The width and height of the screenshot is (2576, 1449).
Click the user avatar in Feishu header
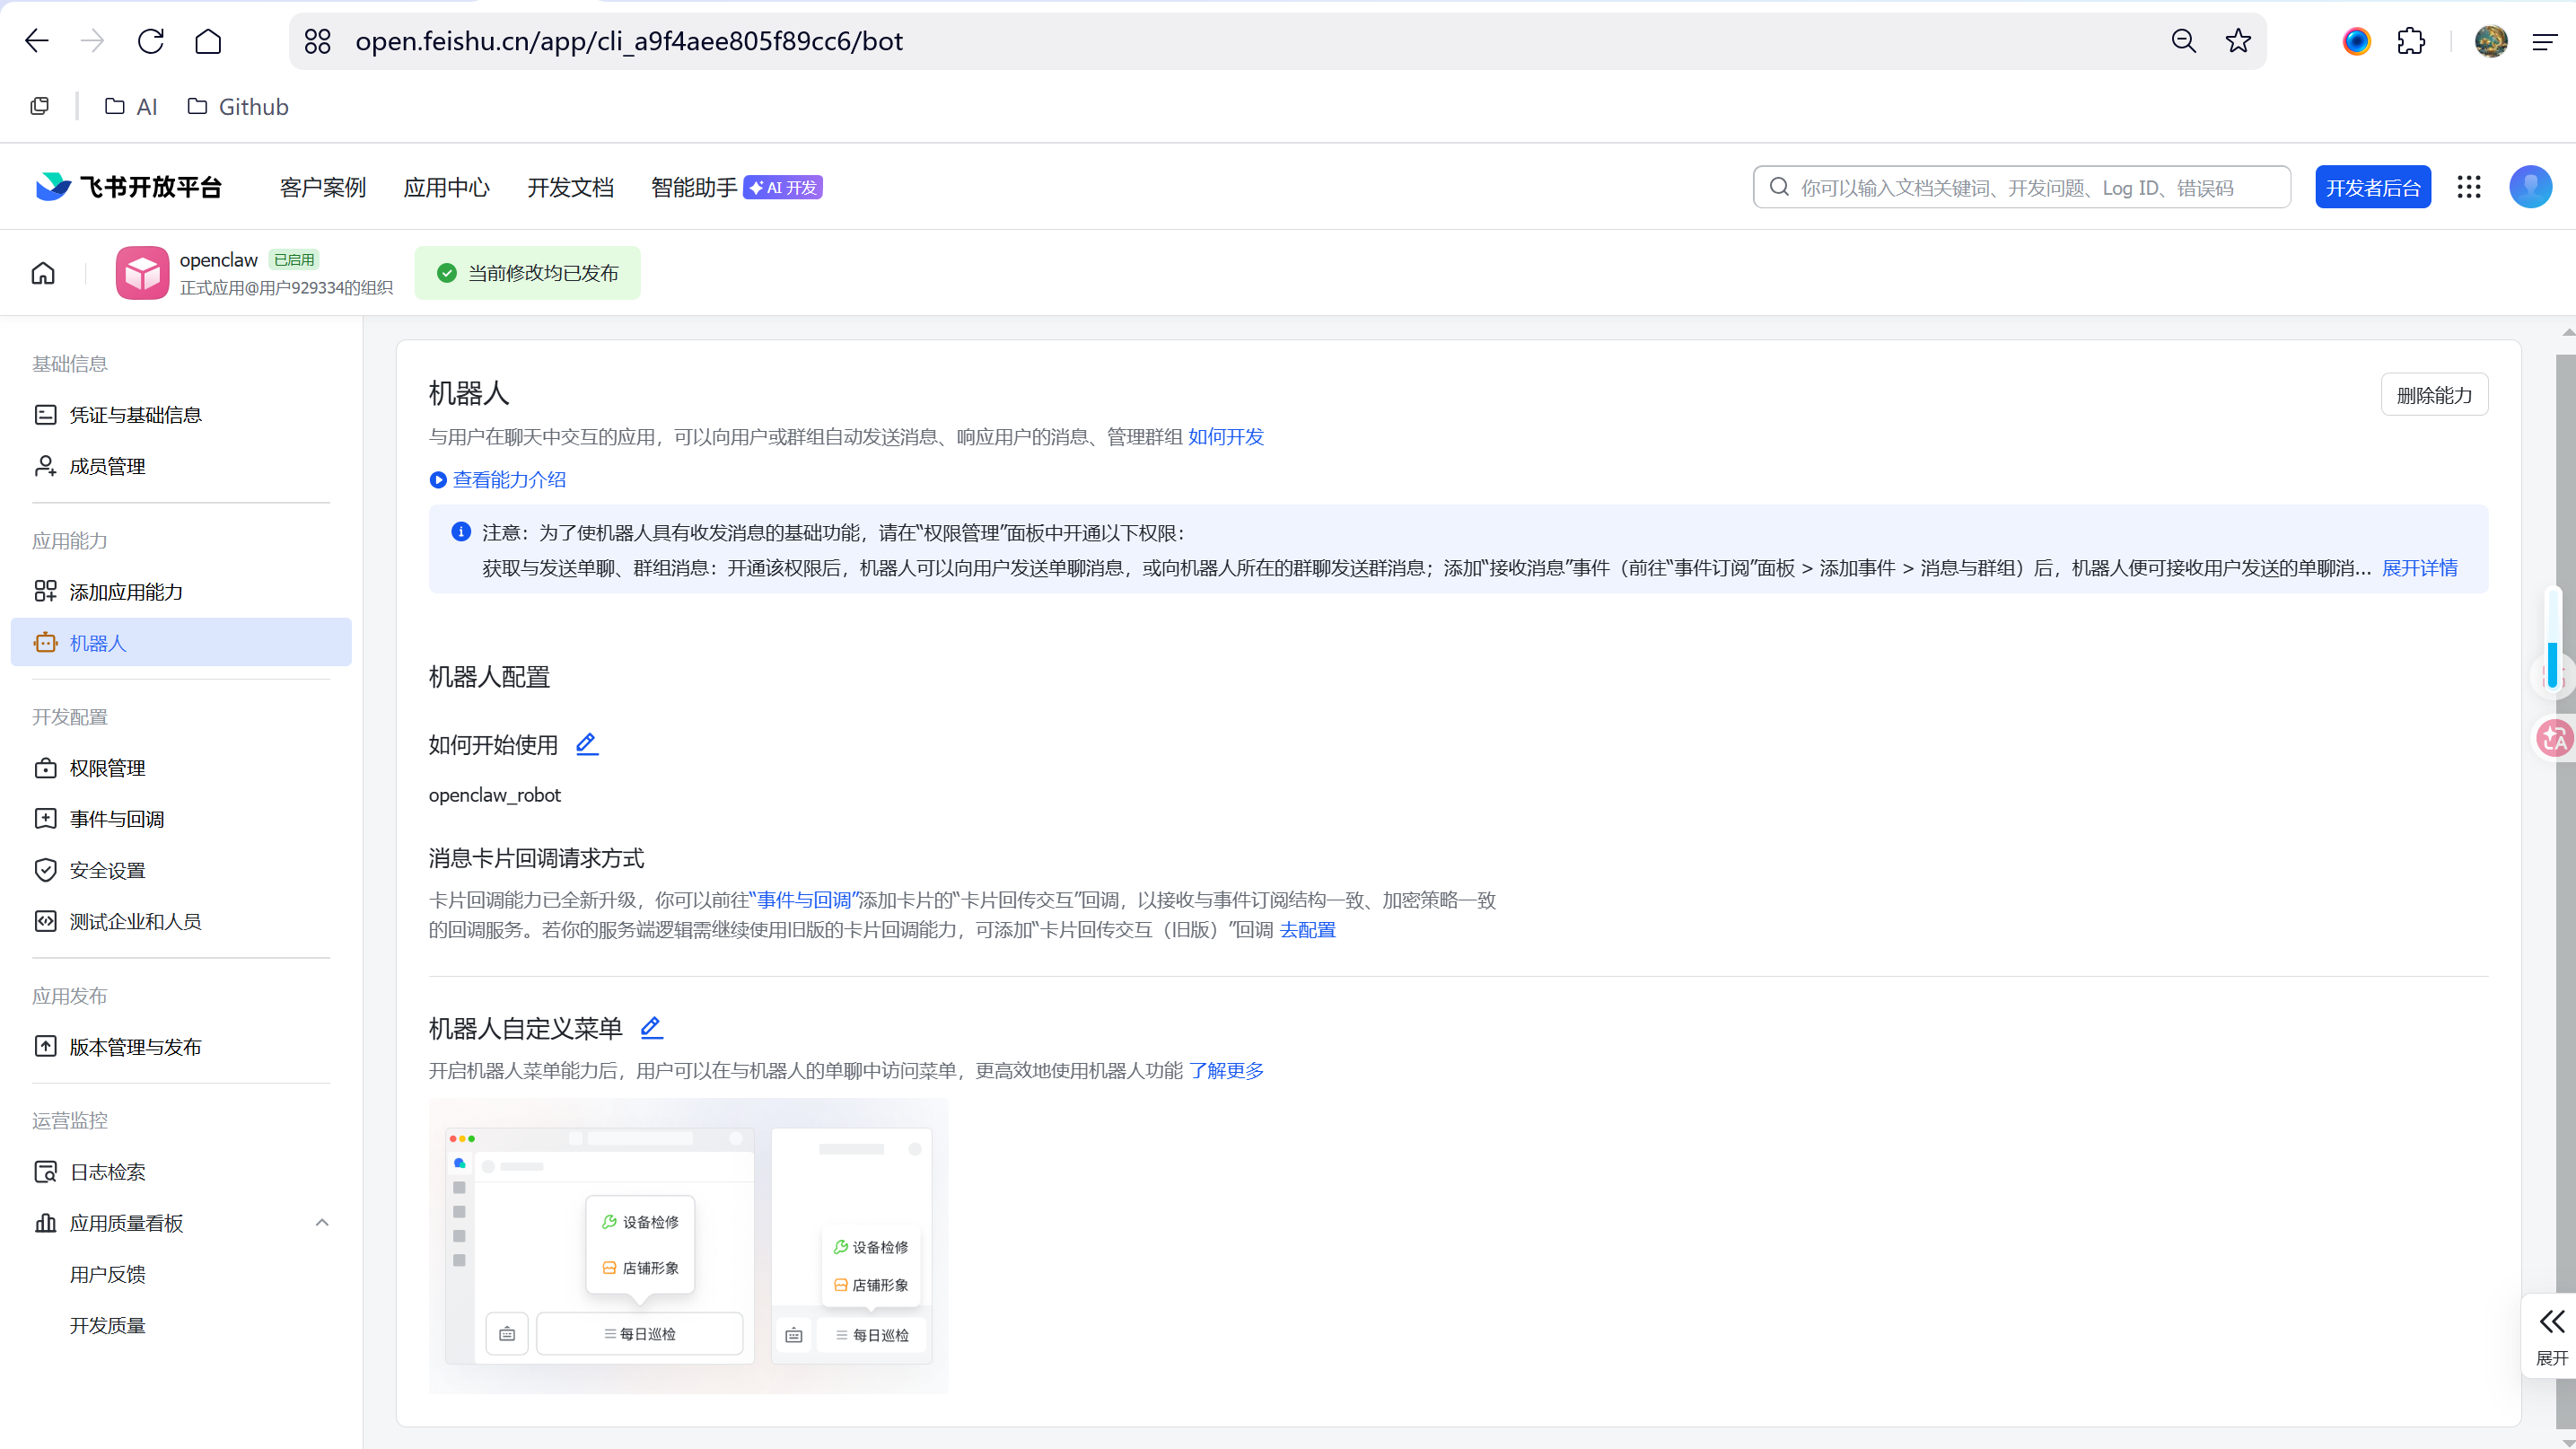2530,187
